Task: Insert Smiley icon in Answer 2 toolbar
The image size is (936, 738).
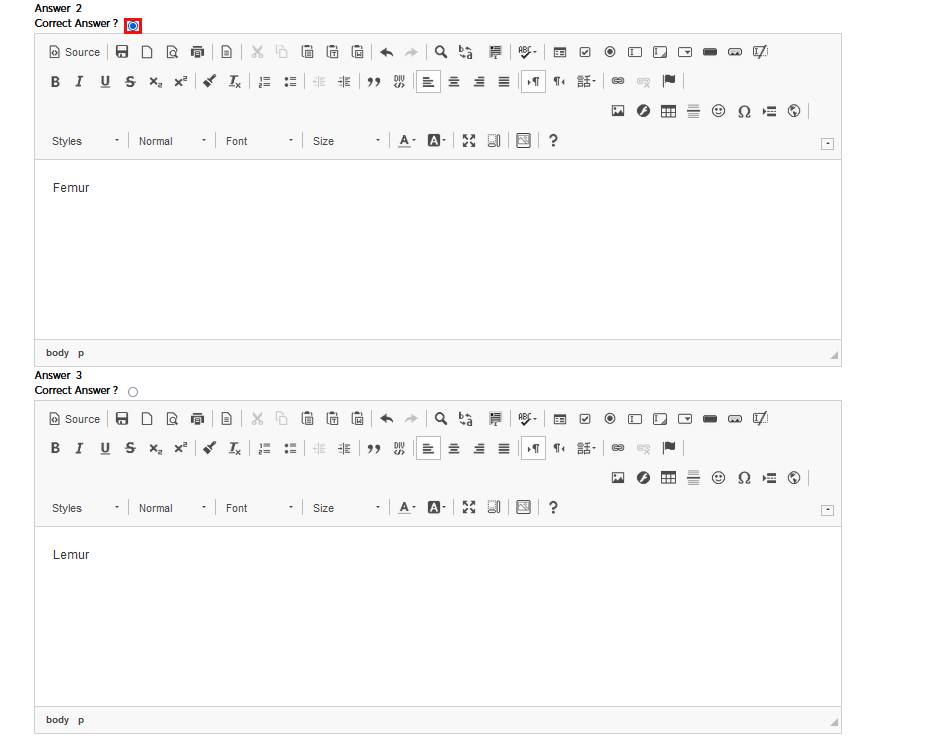Action: tap(718, 110)
